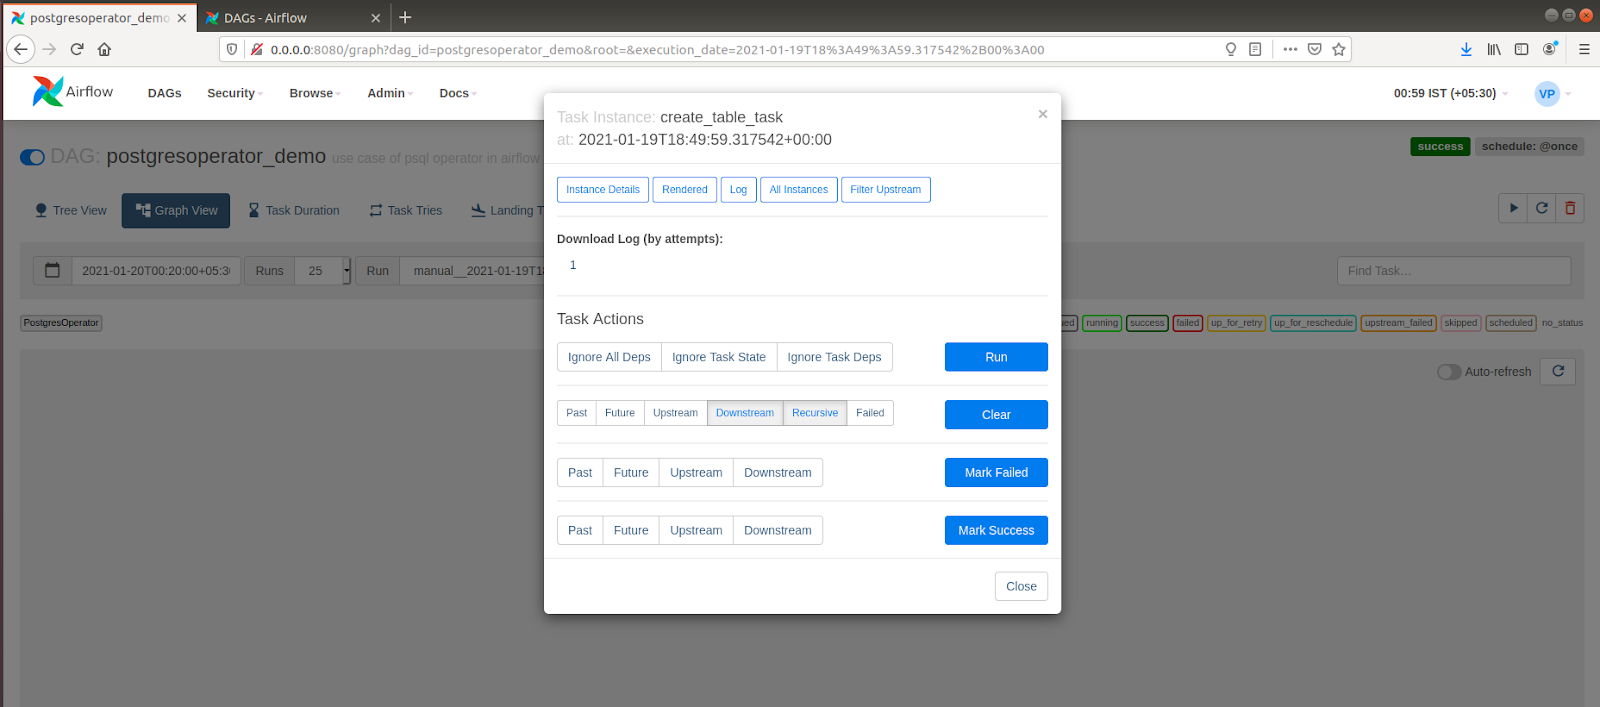Click the browser home icon

104,49
